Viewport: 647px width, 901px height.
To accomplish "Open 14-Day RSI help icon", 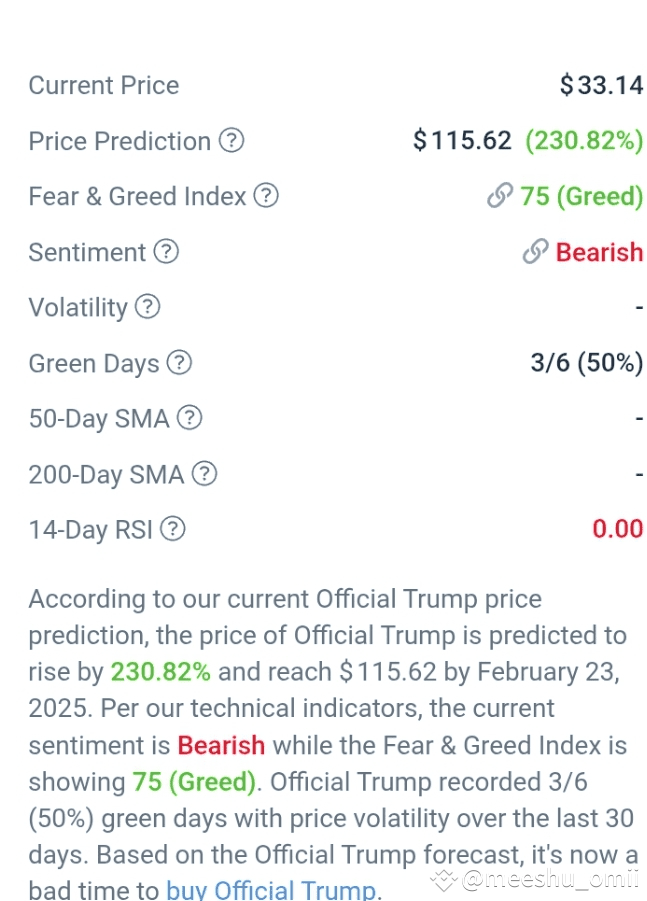I will tap(173, 529).
